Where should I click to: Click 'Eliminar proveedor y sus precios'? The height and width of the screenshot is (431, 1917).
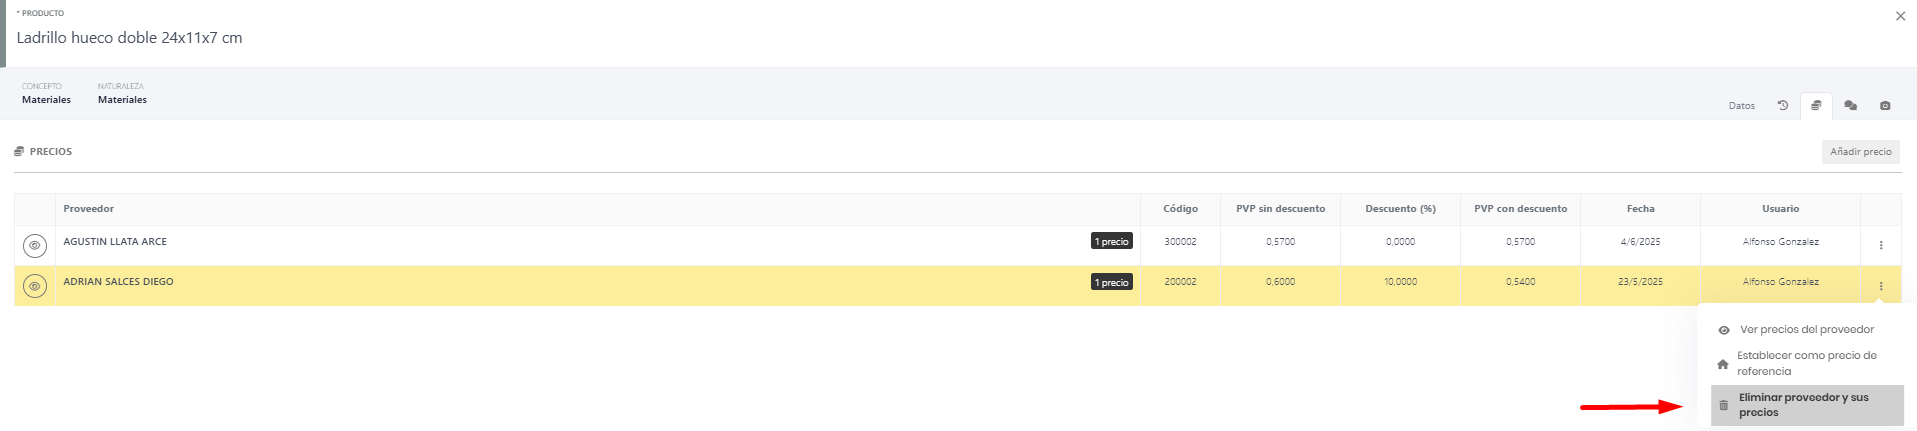point(1806,405)
